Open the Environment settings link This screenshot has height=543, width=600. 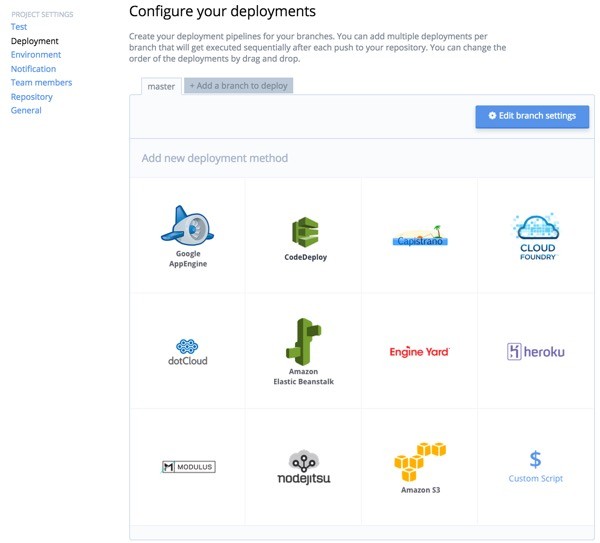(x=36, y=55)
